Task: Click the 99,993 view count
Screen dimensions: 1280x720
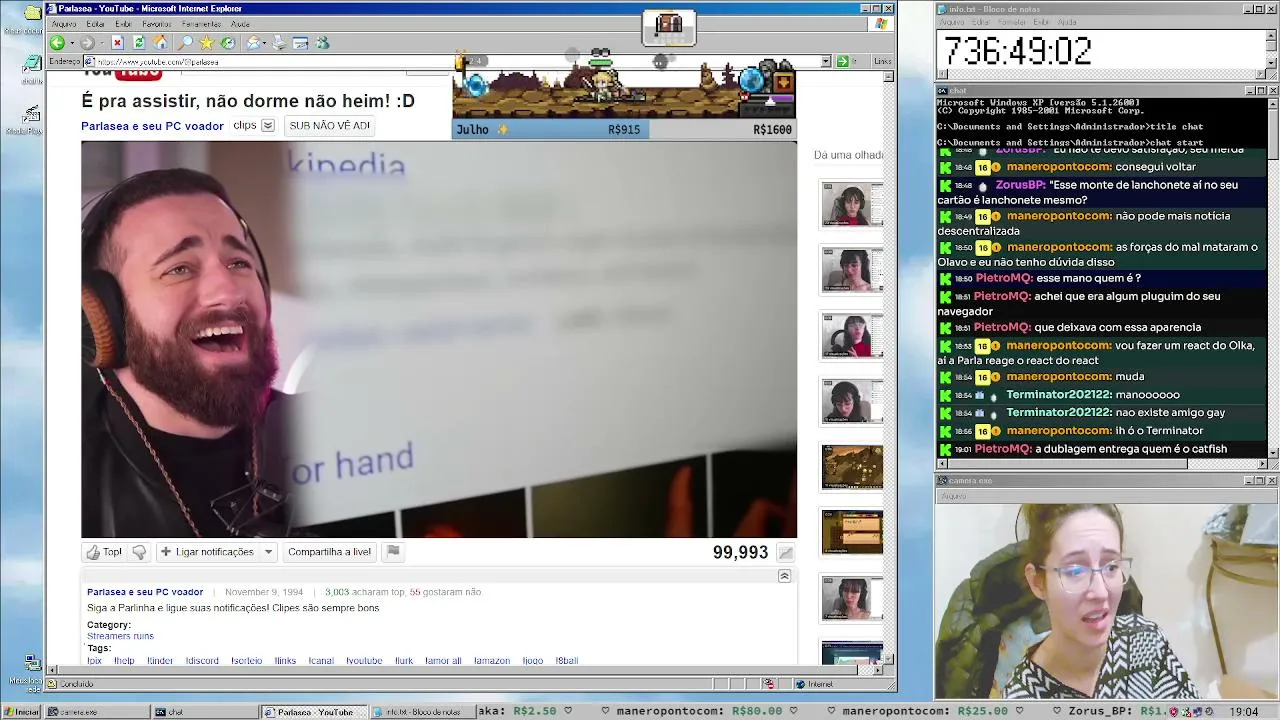Action: [x=740, y=553]
